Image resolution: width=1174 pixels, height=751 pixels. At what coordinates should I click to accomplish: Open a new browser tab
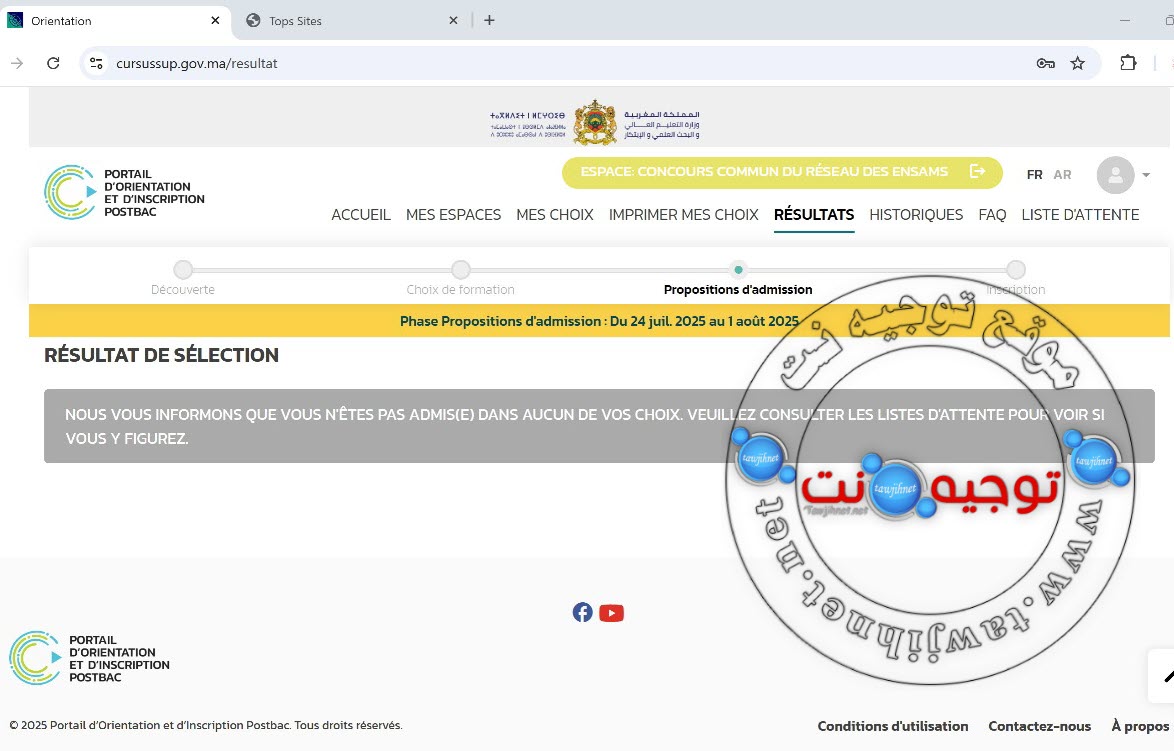[x=489, y=20]
